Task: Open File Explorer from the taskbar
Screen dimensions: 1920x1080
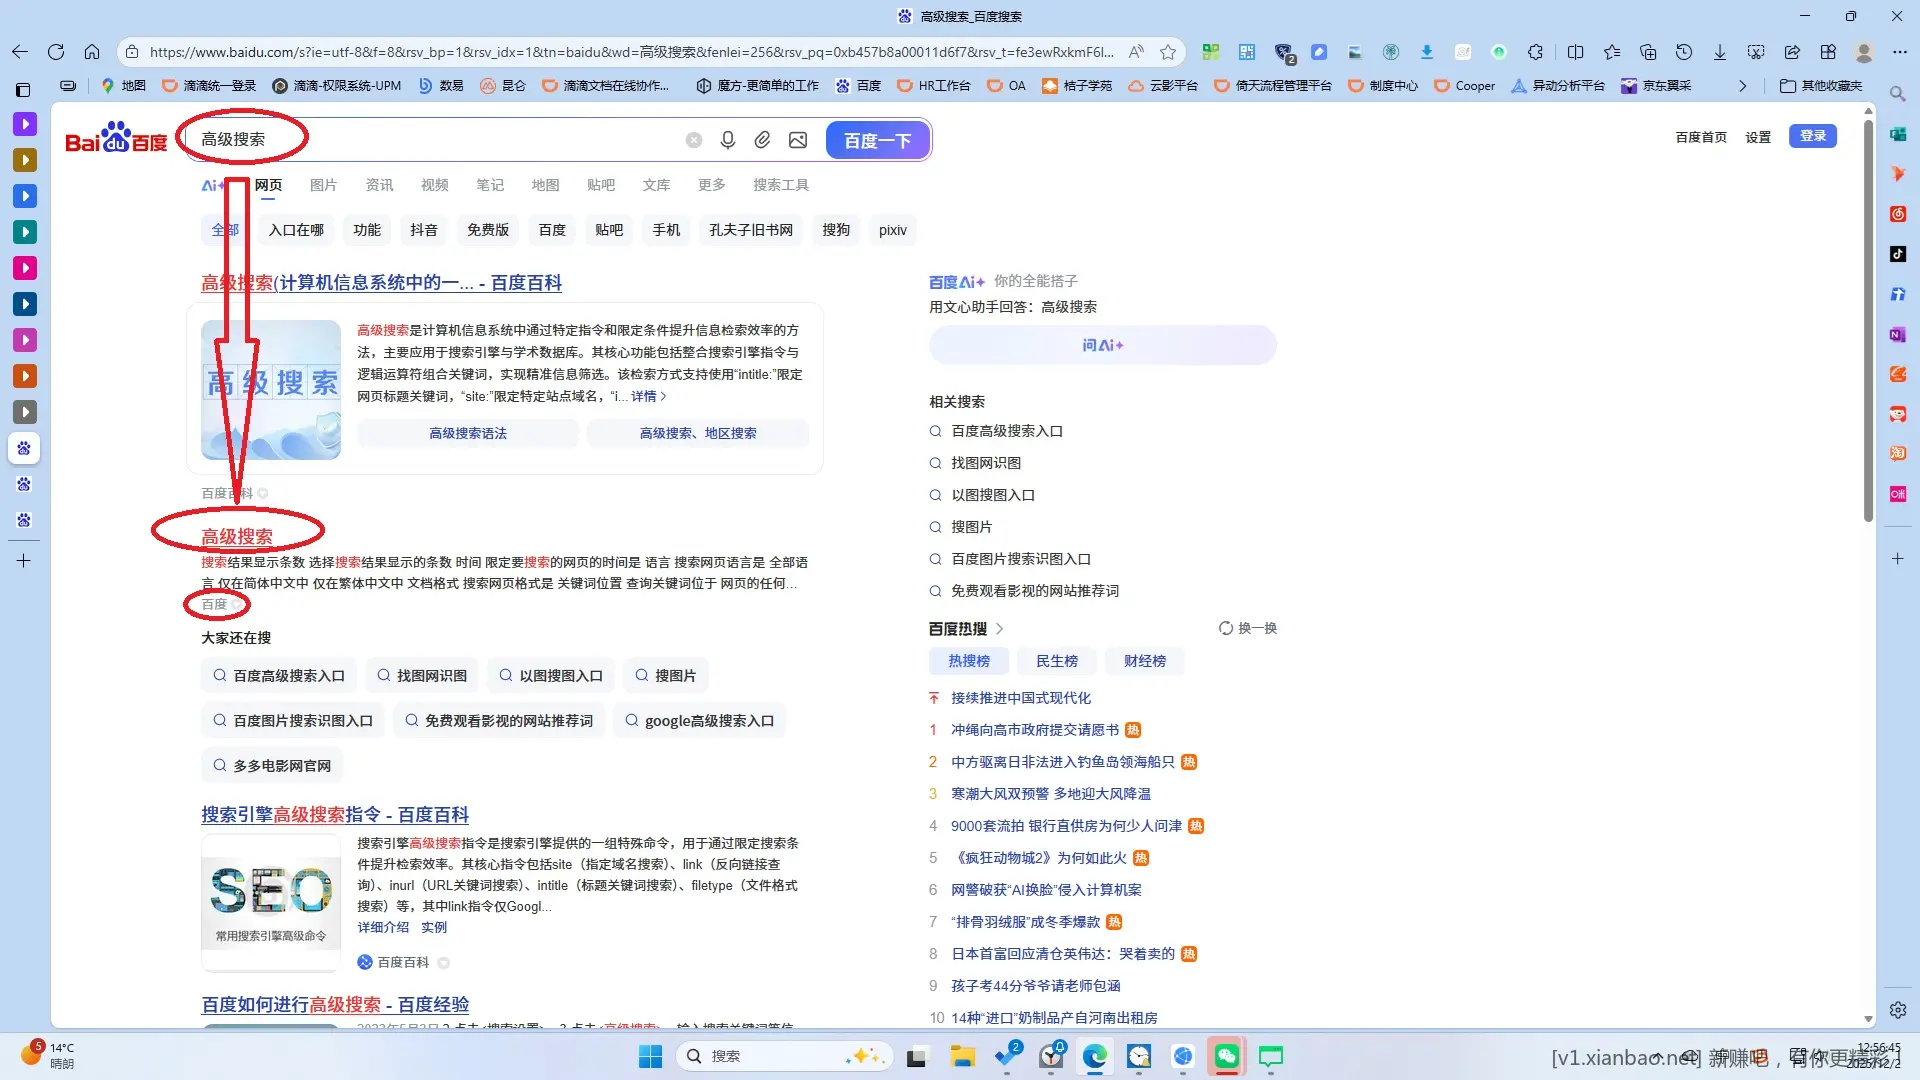Action: [962, 1057]
